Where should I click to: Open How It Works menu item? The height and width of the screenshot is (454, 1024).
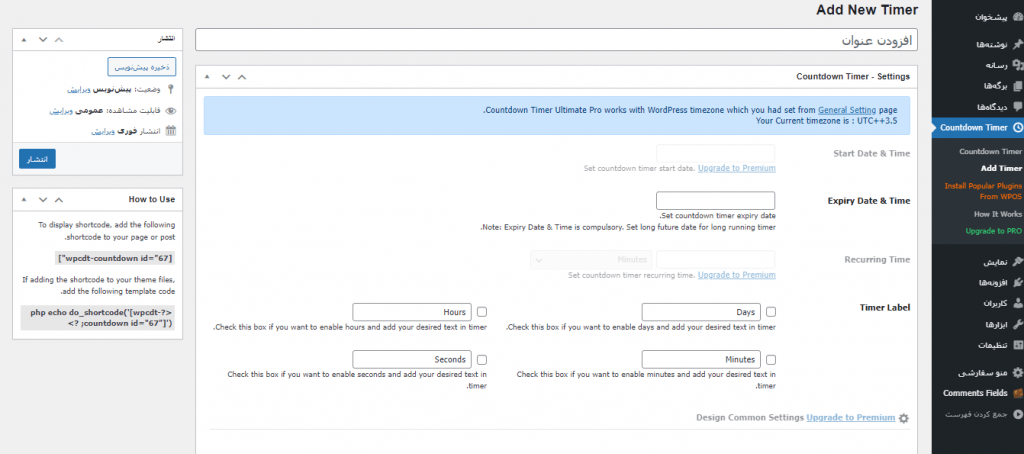pos(997,214)
